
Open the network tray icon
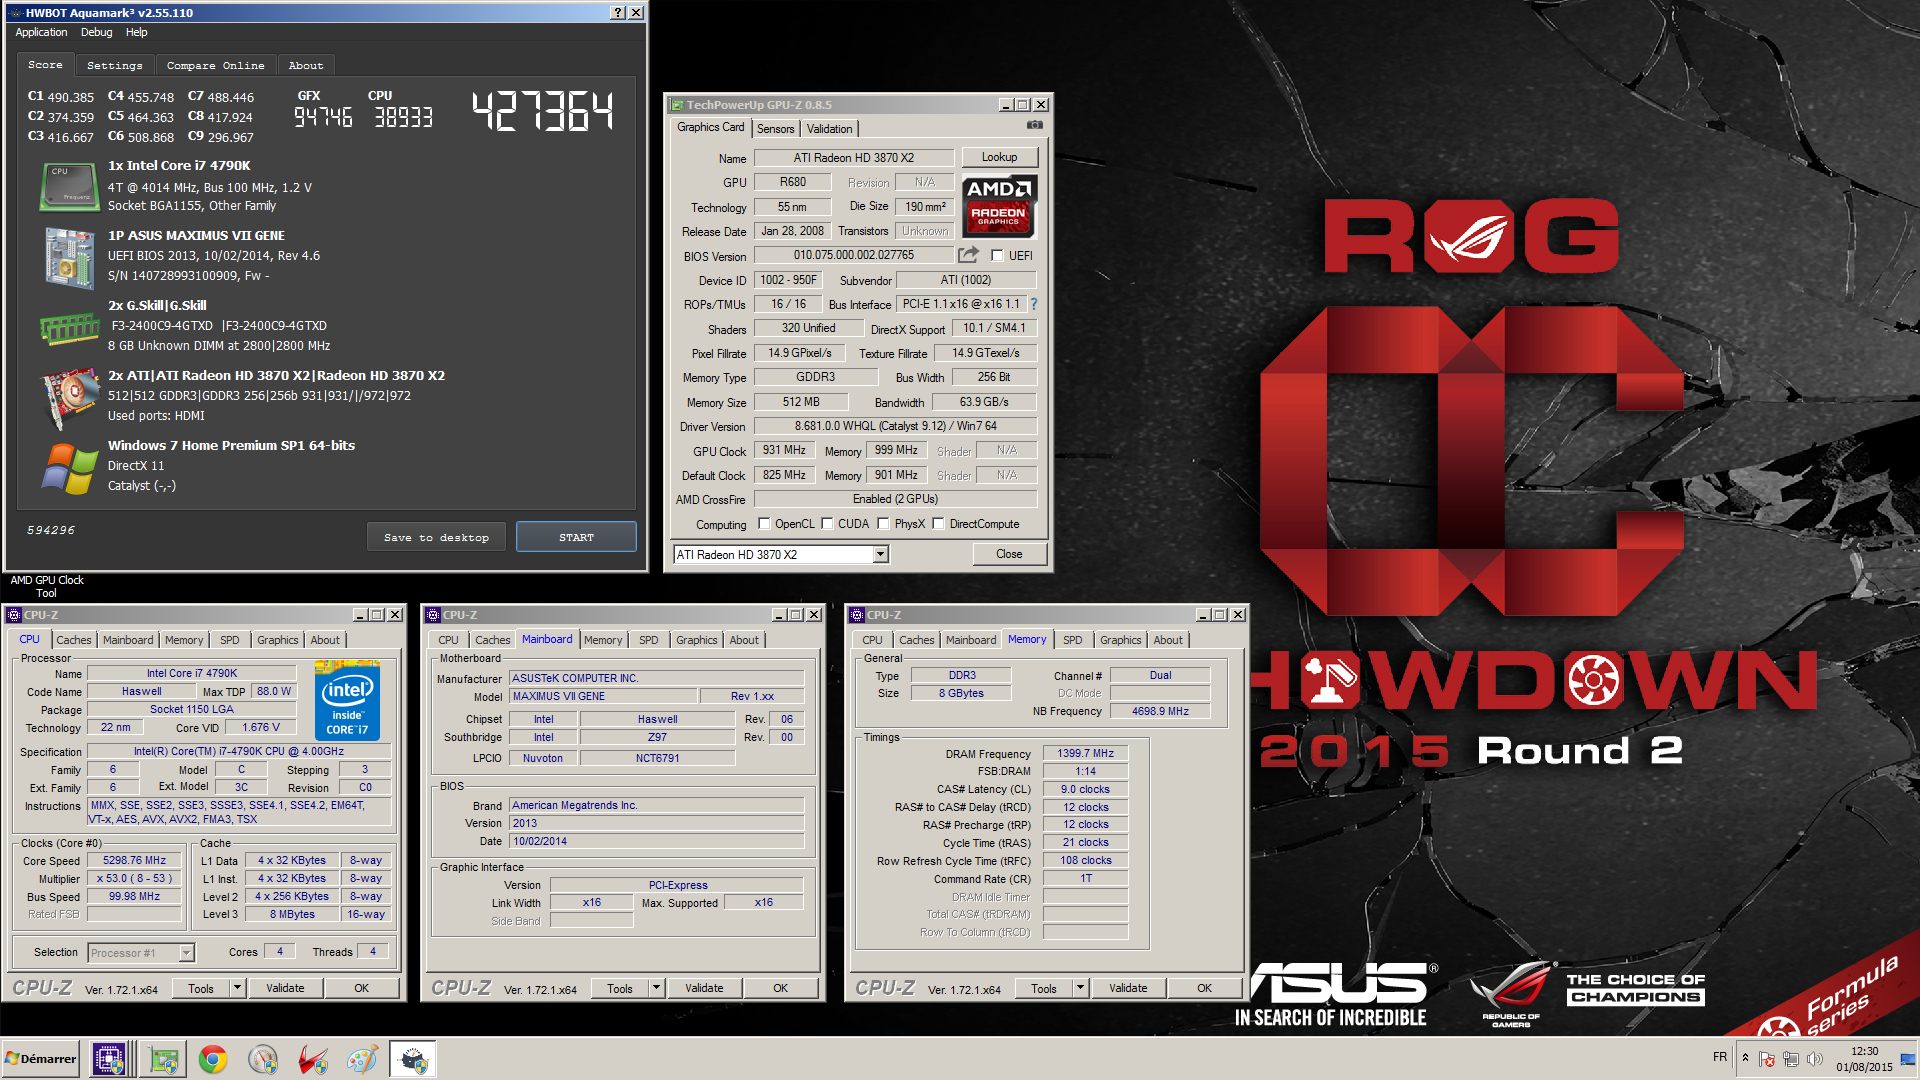[1791, 1059]
